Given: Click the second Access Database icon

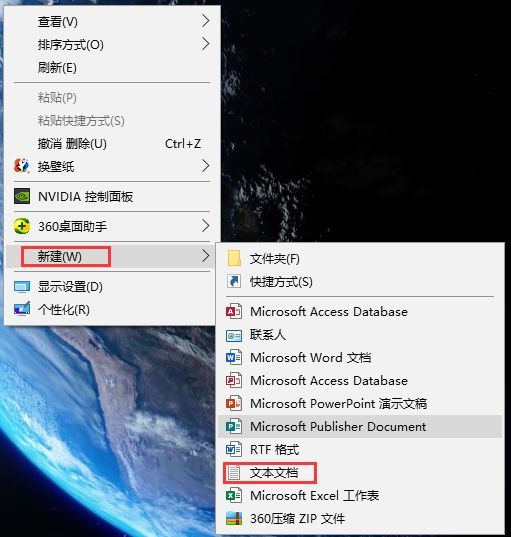Looking at the screenshot, I should coord(234,380).
